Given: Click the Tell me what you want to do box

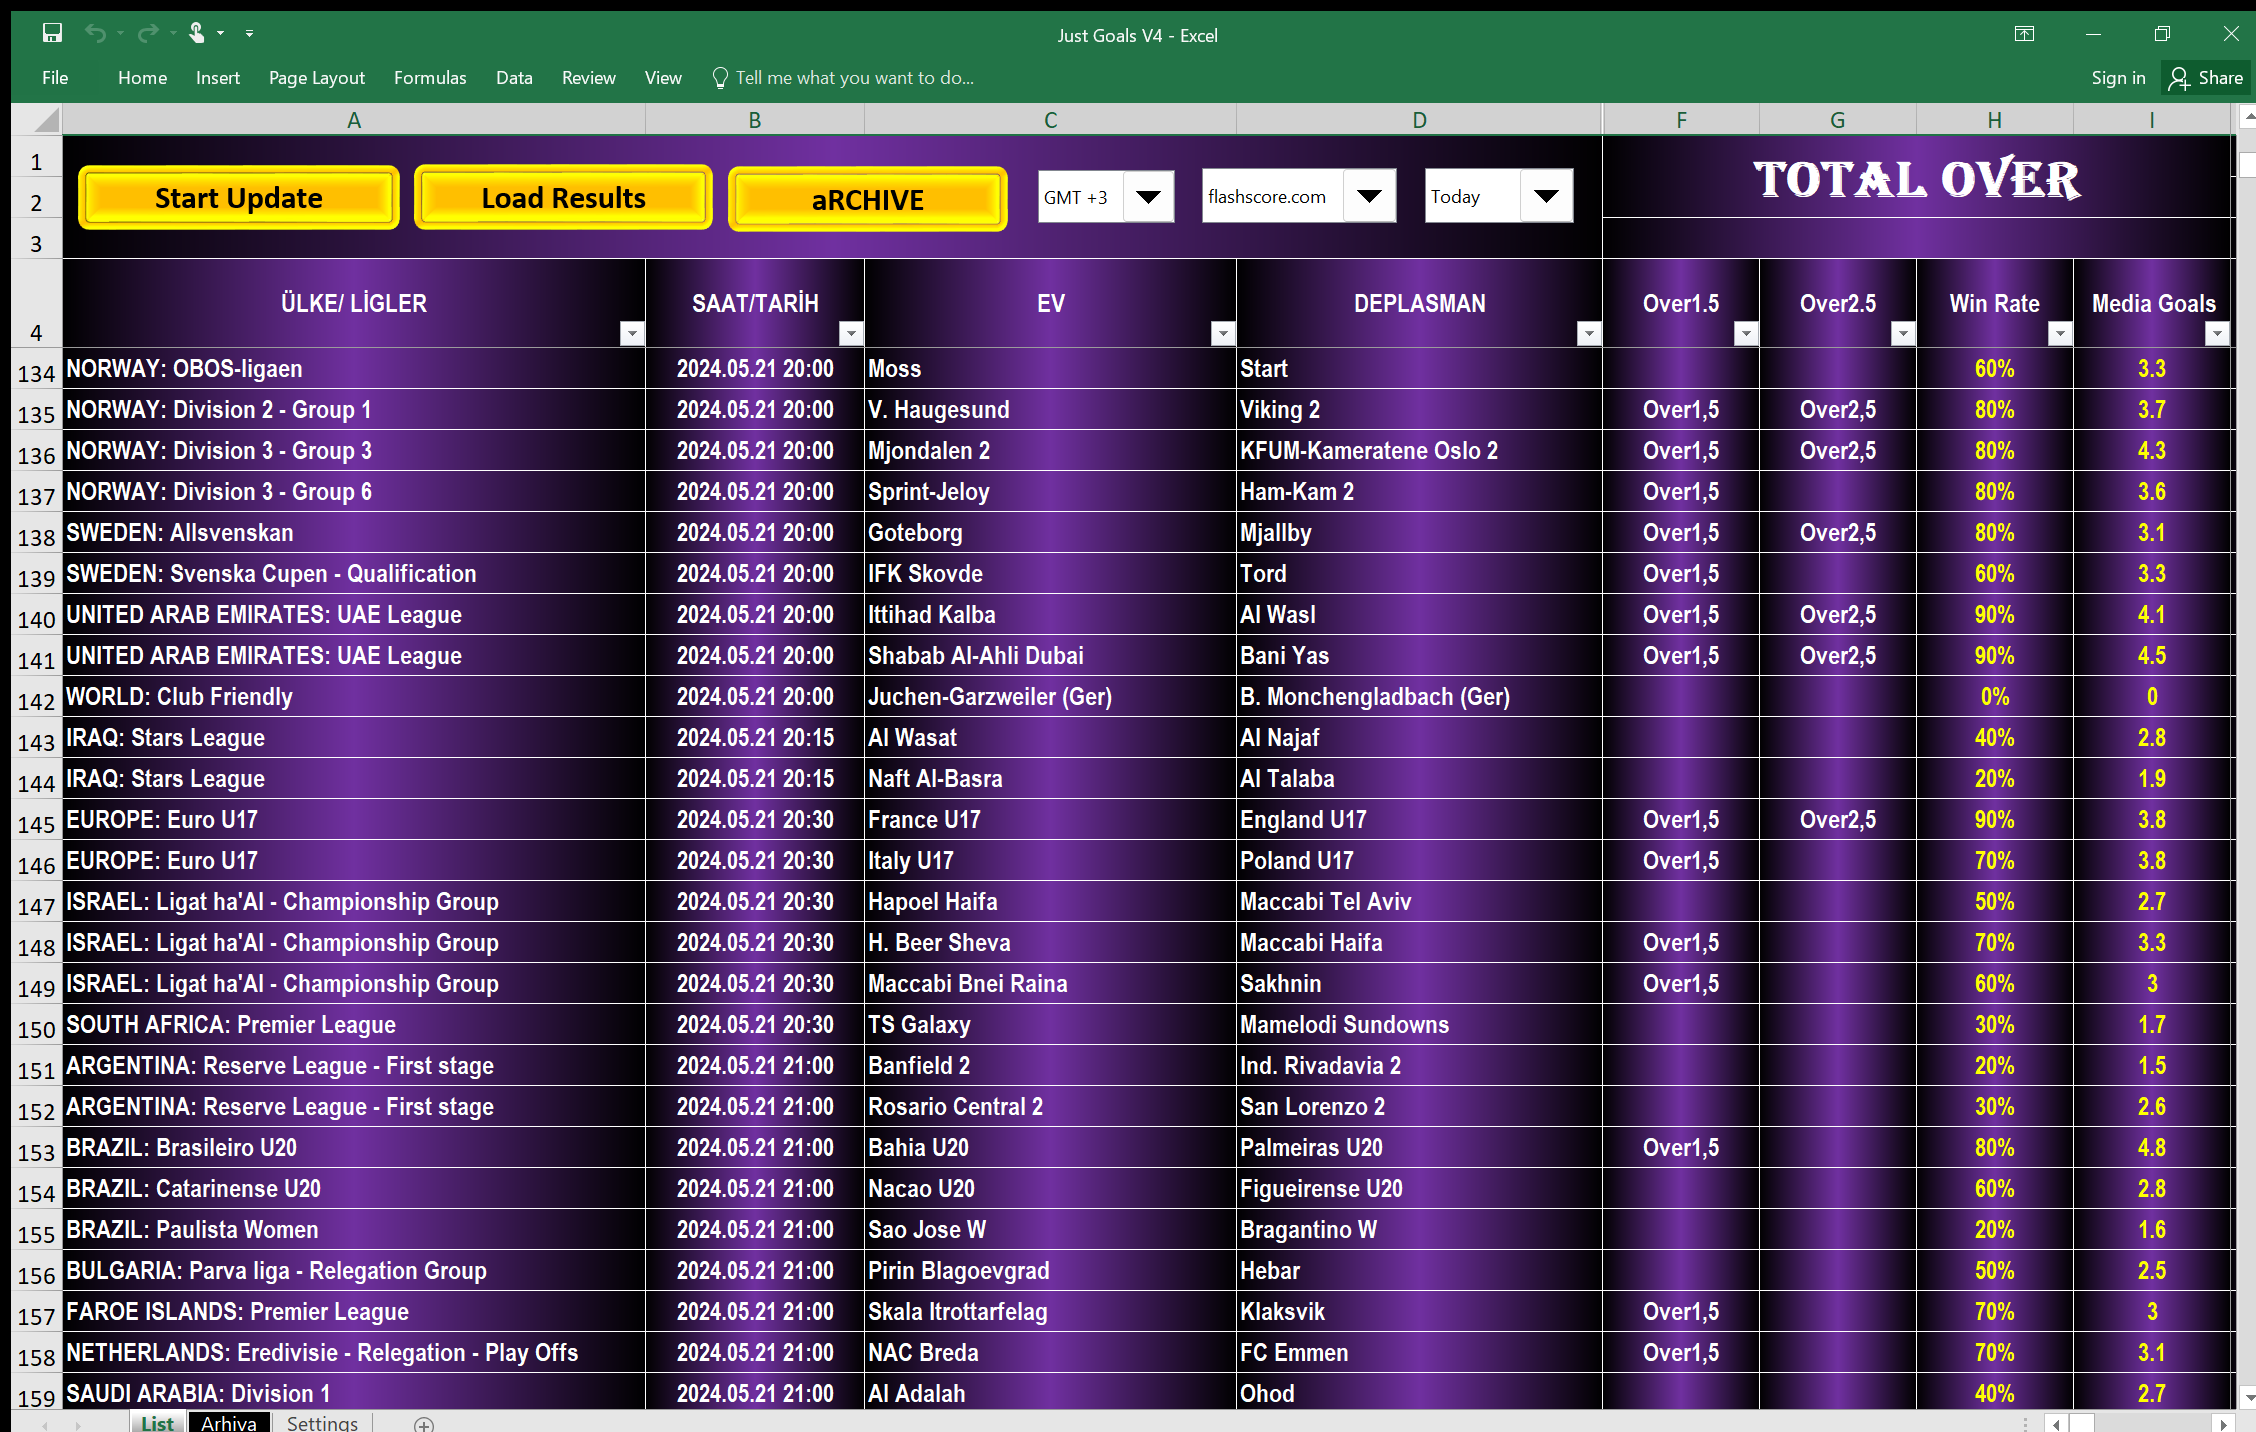Looking at the screenshot, I should [x=845, y=77].
